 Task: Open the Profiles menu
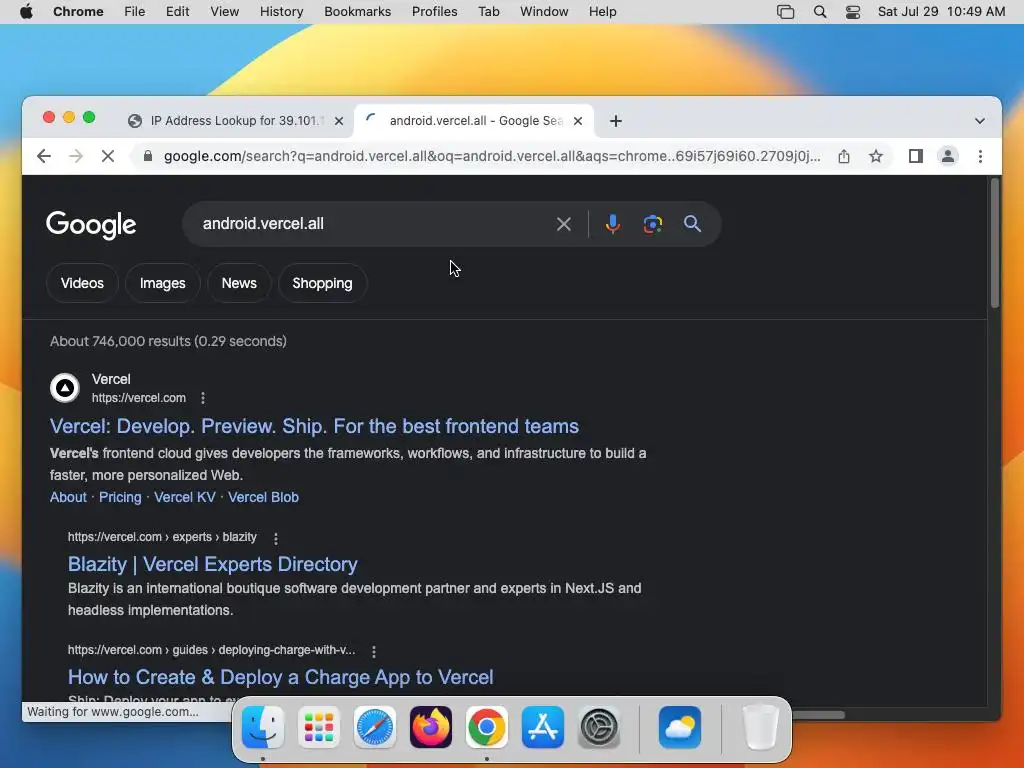click(x=434, y=12)
